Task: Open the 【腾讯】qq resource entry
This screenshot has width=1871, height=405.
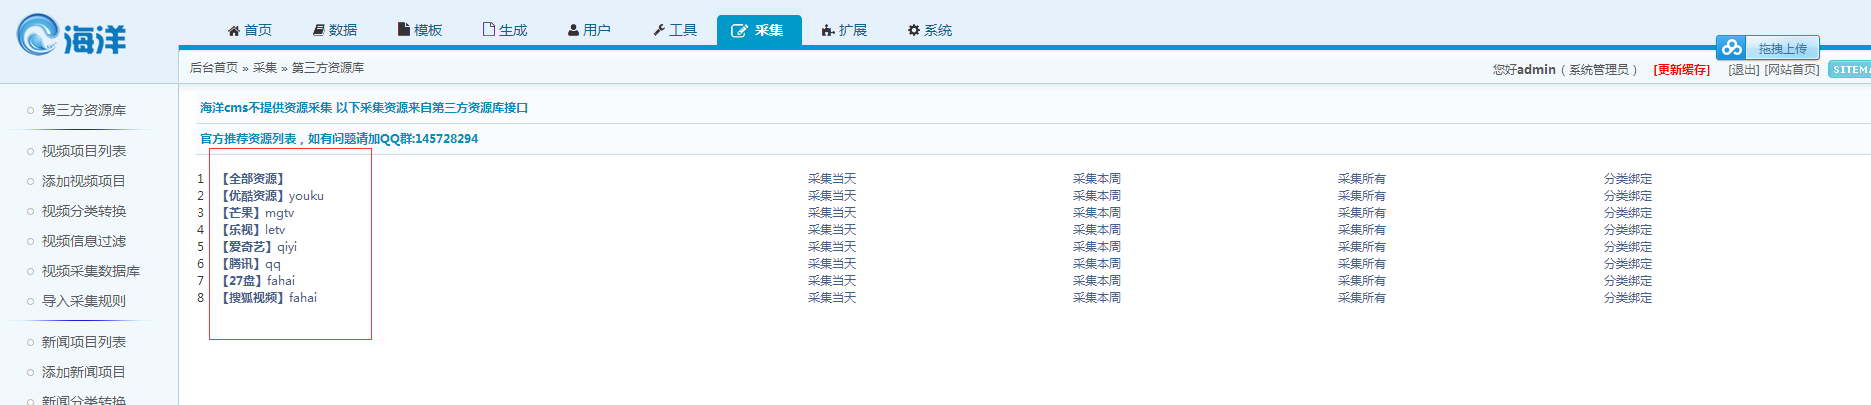Action: tap(249, 264)
